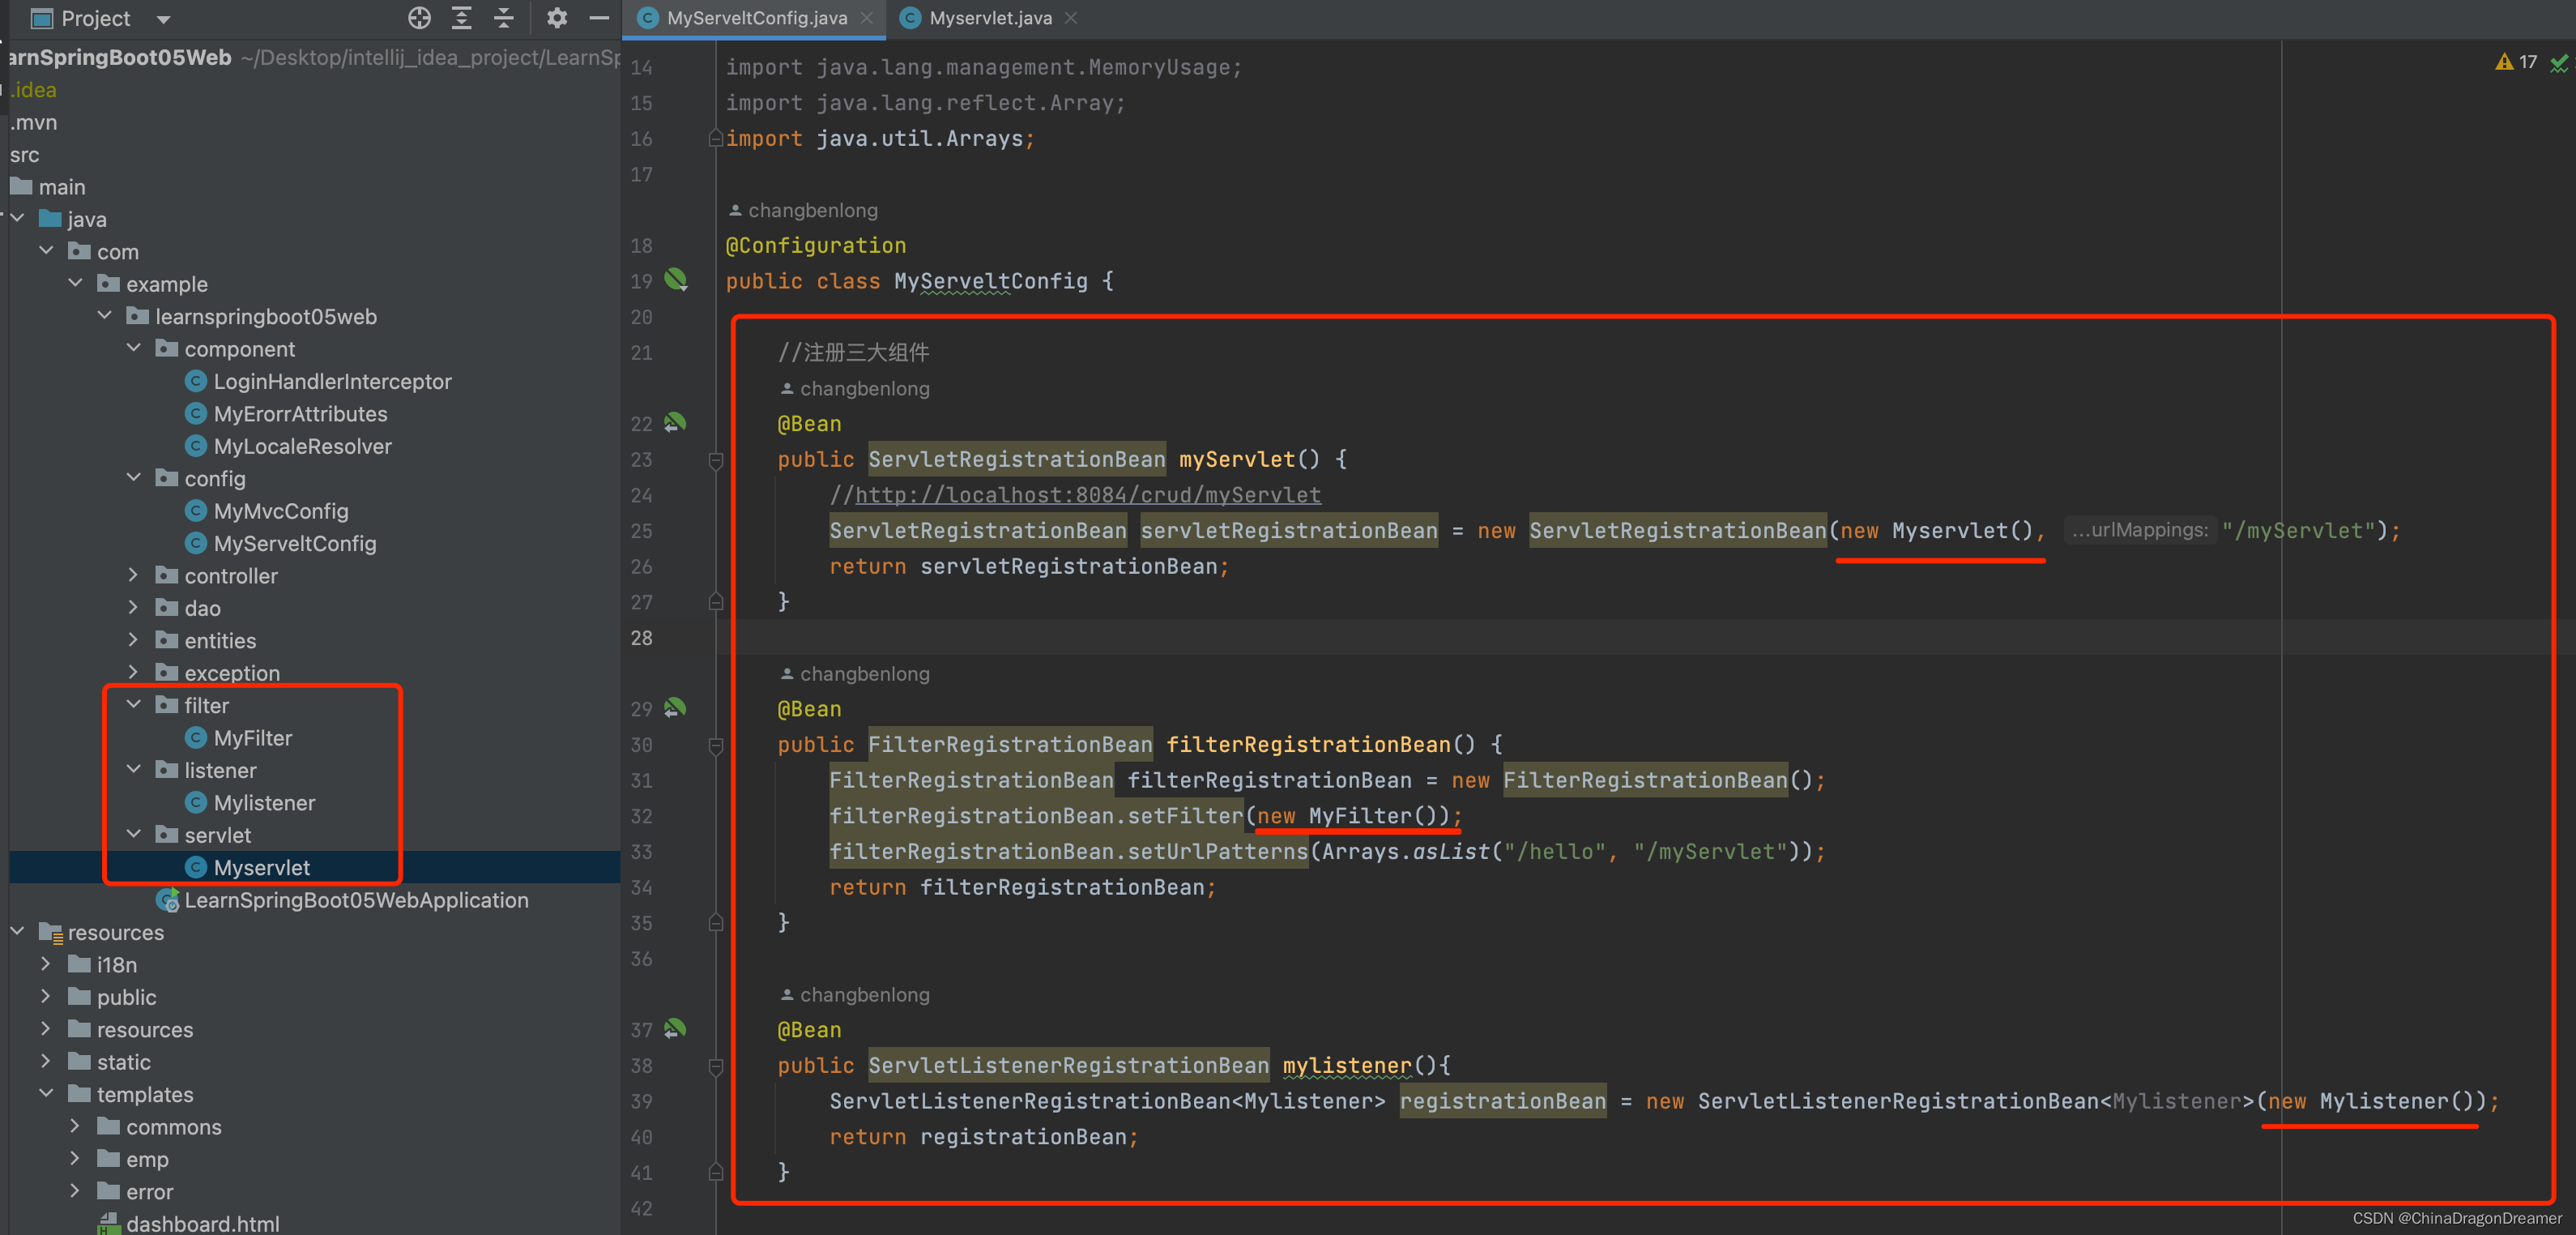Collapse the filter package
The width and height of the screenshot is (2576, 1235).
133,704
